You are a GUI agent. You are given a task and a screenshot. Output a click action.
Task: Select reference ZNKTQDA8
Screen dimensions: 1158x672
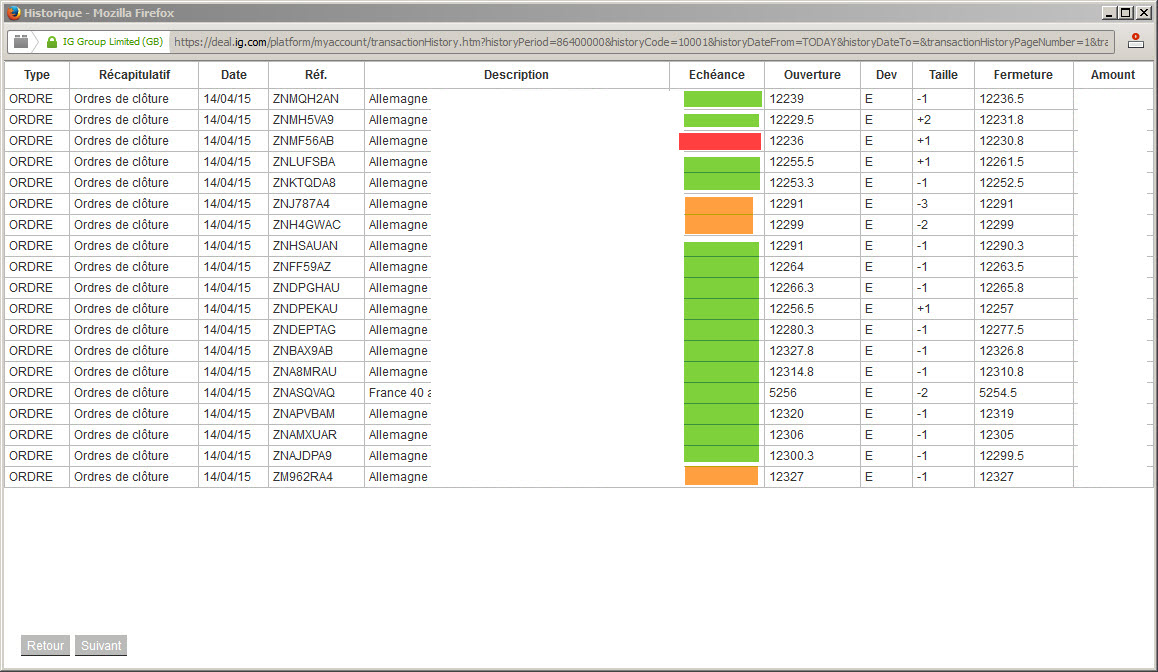coord(304,182)
